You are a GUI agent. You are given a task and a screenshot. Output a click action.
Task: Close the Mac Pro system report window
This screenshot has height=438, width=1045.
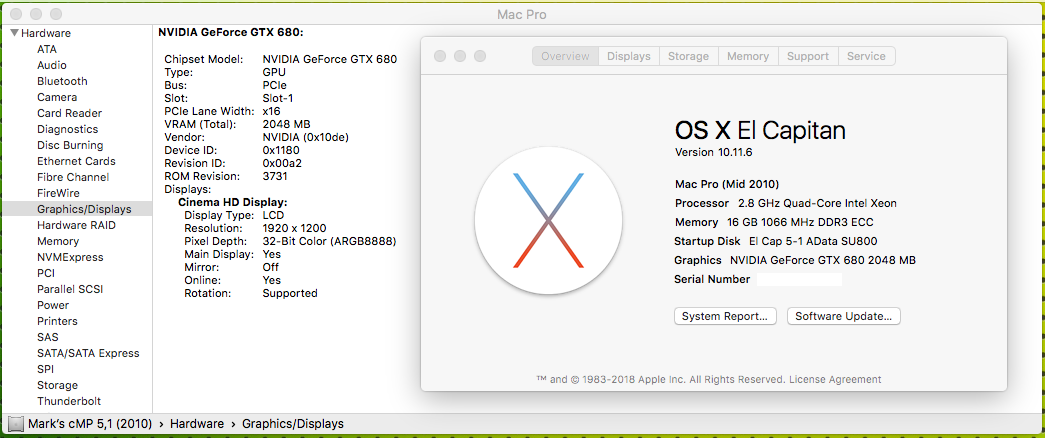tap(17, 14)
